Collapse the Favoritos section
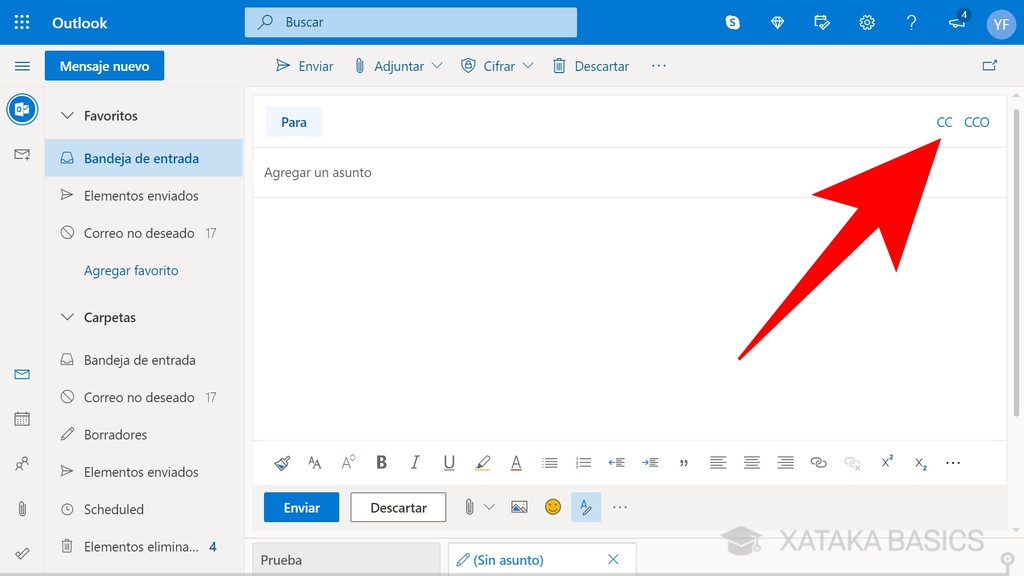 [x=67, y=116]
